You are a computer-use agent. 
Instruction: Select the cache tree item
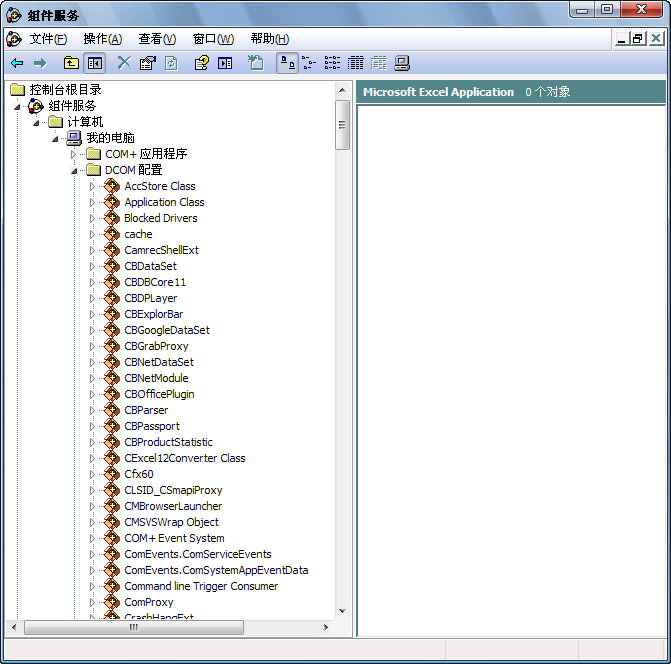138,234
